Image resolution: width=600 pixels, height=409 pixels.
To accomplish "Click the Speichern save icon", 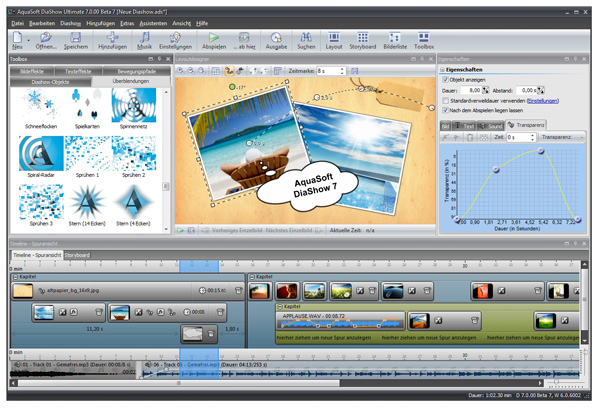I will (76, 37).
